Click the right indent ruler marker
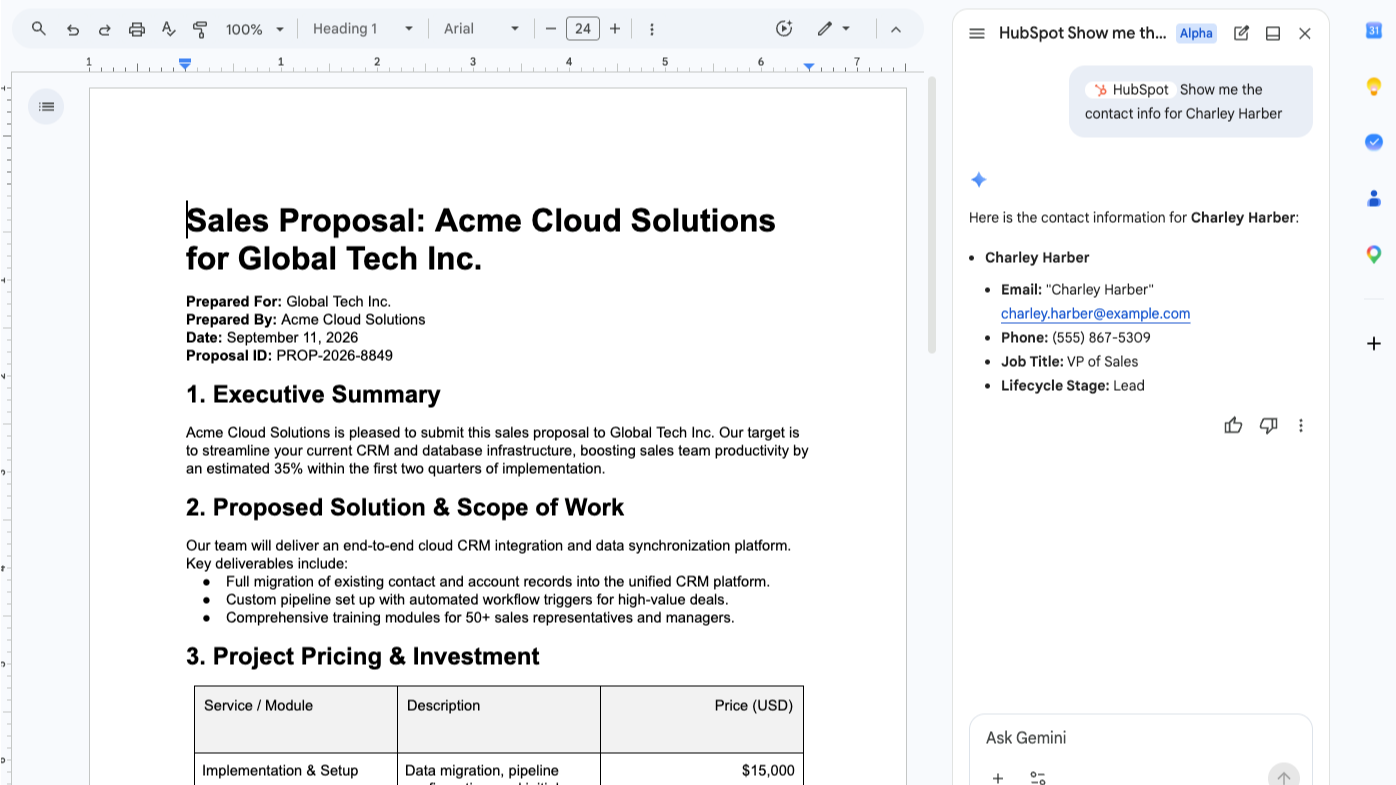 pos(809,66)
